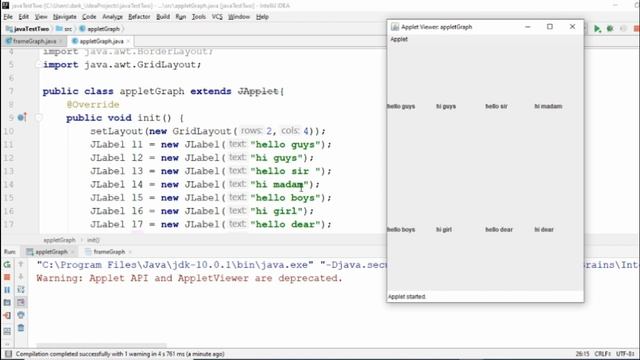Pause output using the blue pause icon
Image resolution: width=640 pixels, height=360 pixels.
pyautogui.click(x=7, y=290)
